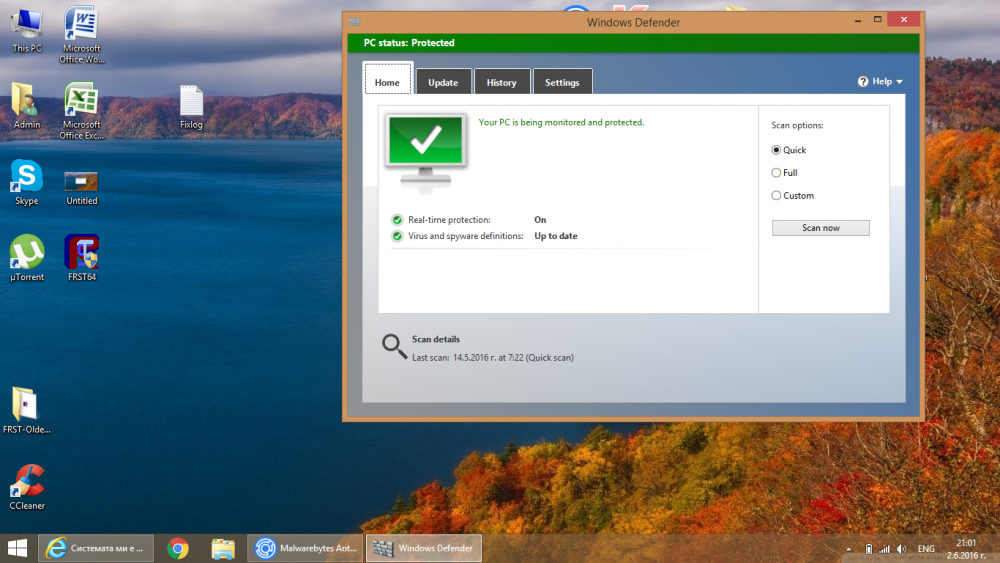Viewport: 1000px width, 563px height.
Task: Switch to the Update tab
Action: (x=443, y=82)
